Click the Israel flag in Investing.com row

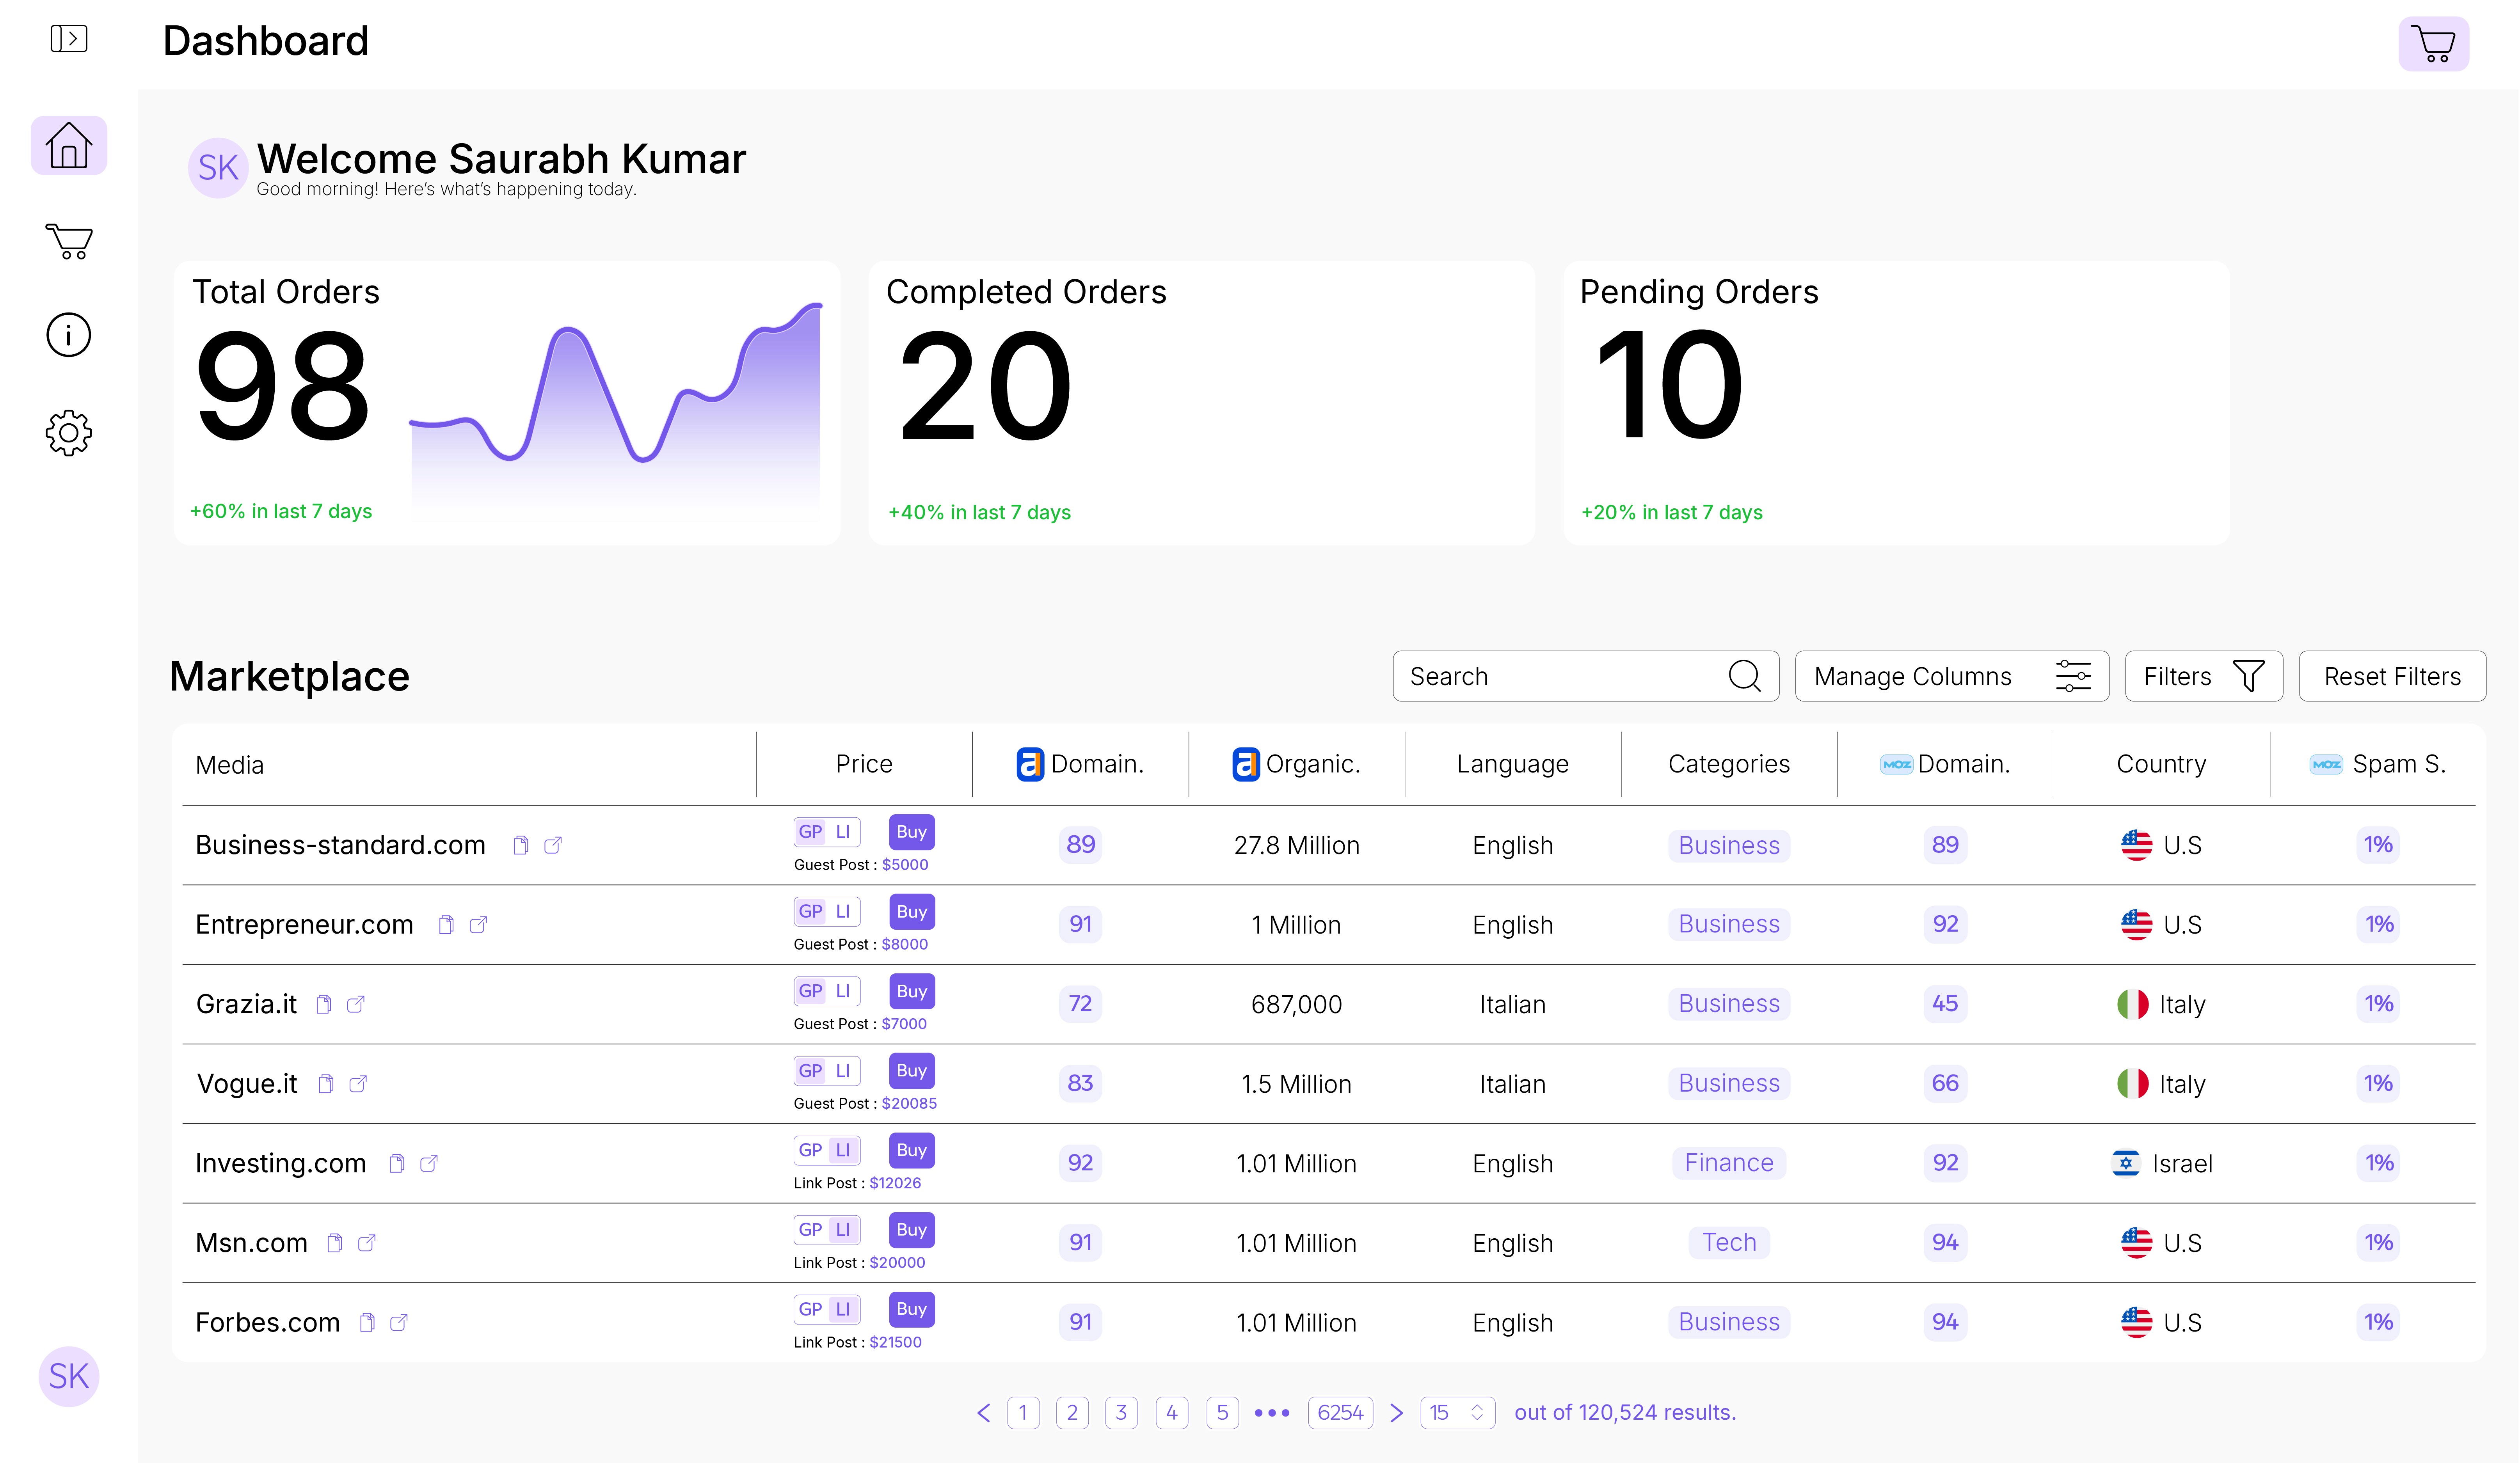click(x=2126, y=1163)
